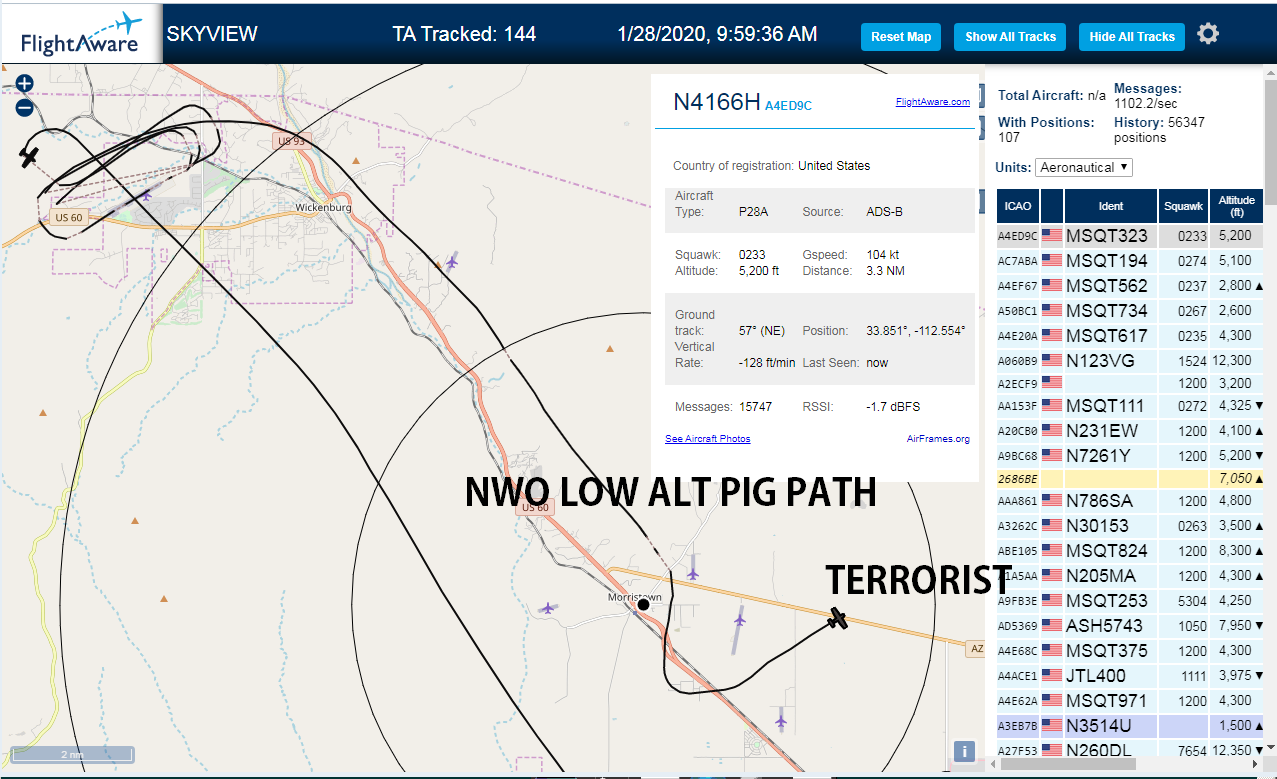
Task: Sort table by ICAO column header
Action: point(1018,206)
